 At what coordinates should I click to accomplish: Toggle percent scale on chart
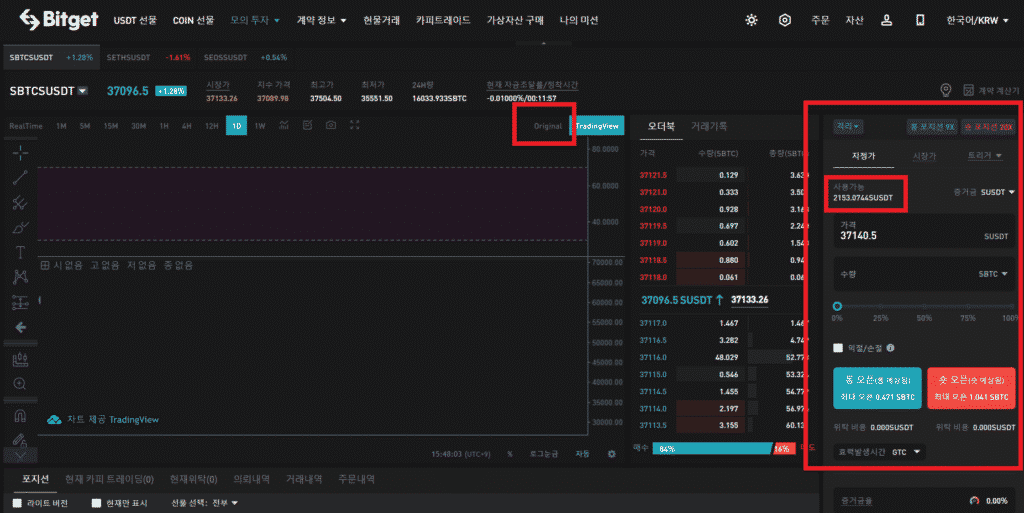coord(509,454)
